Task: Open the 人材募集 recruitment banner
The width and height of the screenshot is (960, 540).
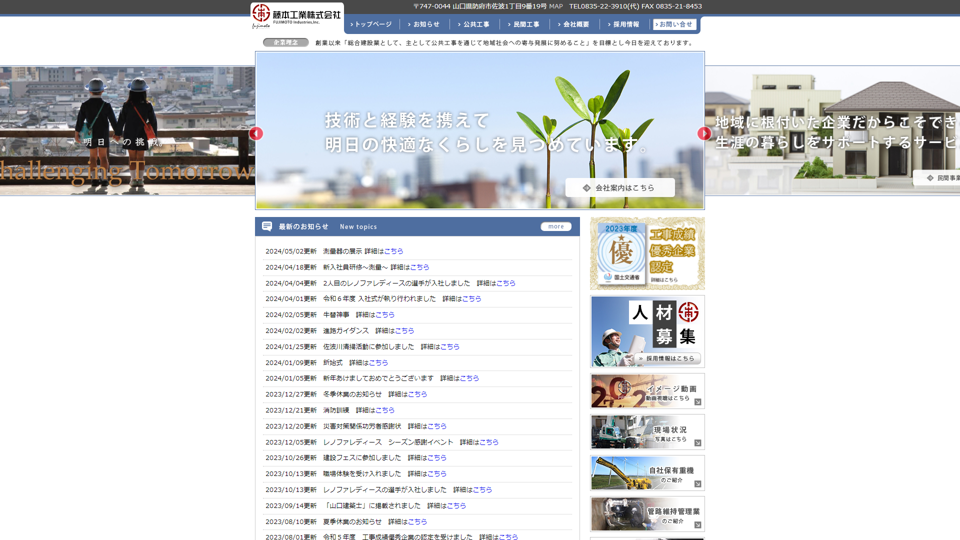Action: pyautogui.click(x=647, y=331)
